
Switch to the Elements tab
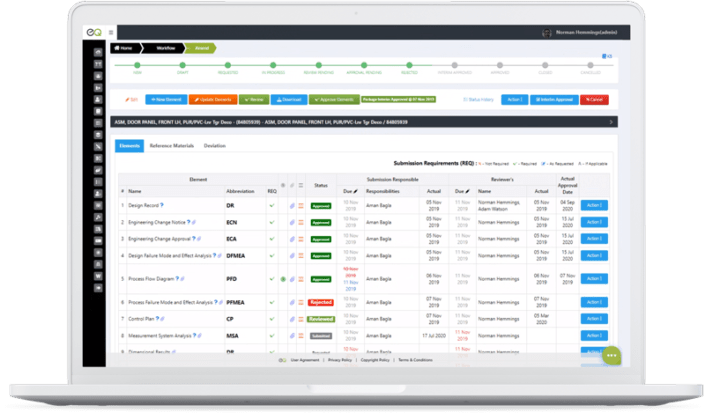(x=129, y=146)
